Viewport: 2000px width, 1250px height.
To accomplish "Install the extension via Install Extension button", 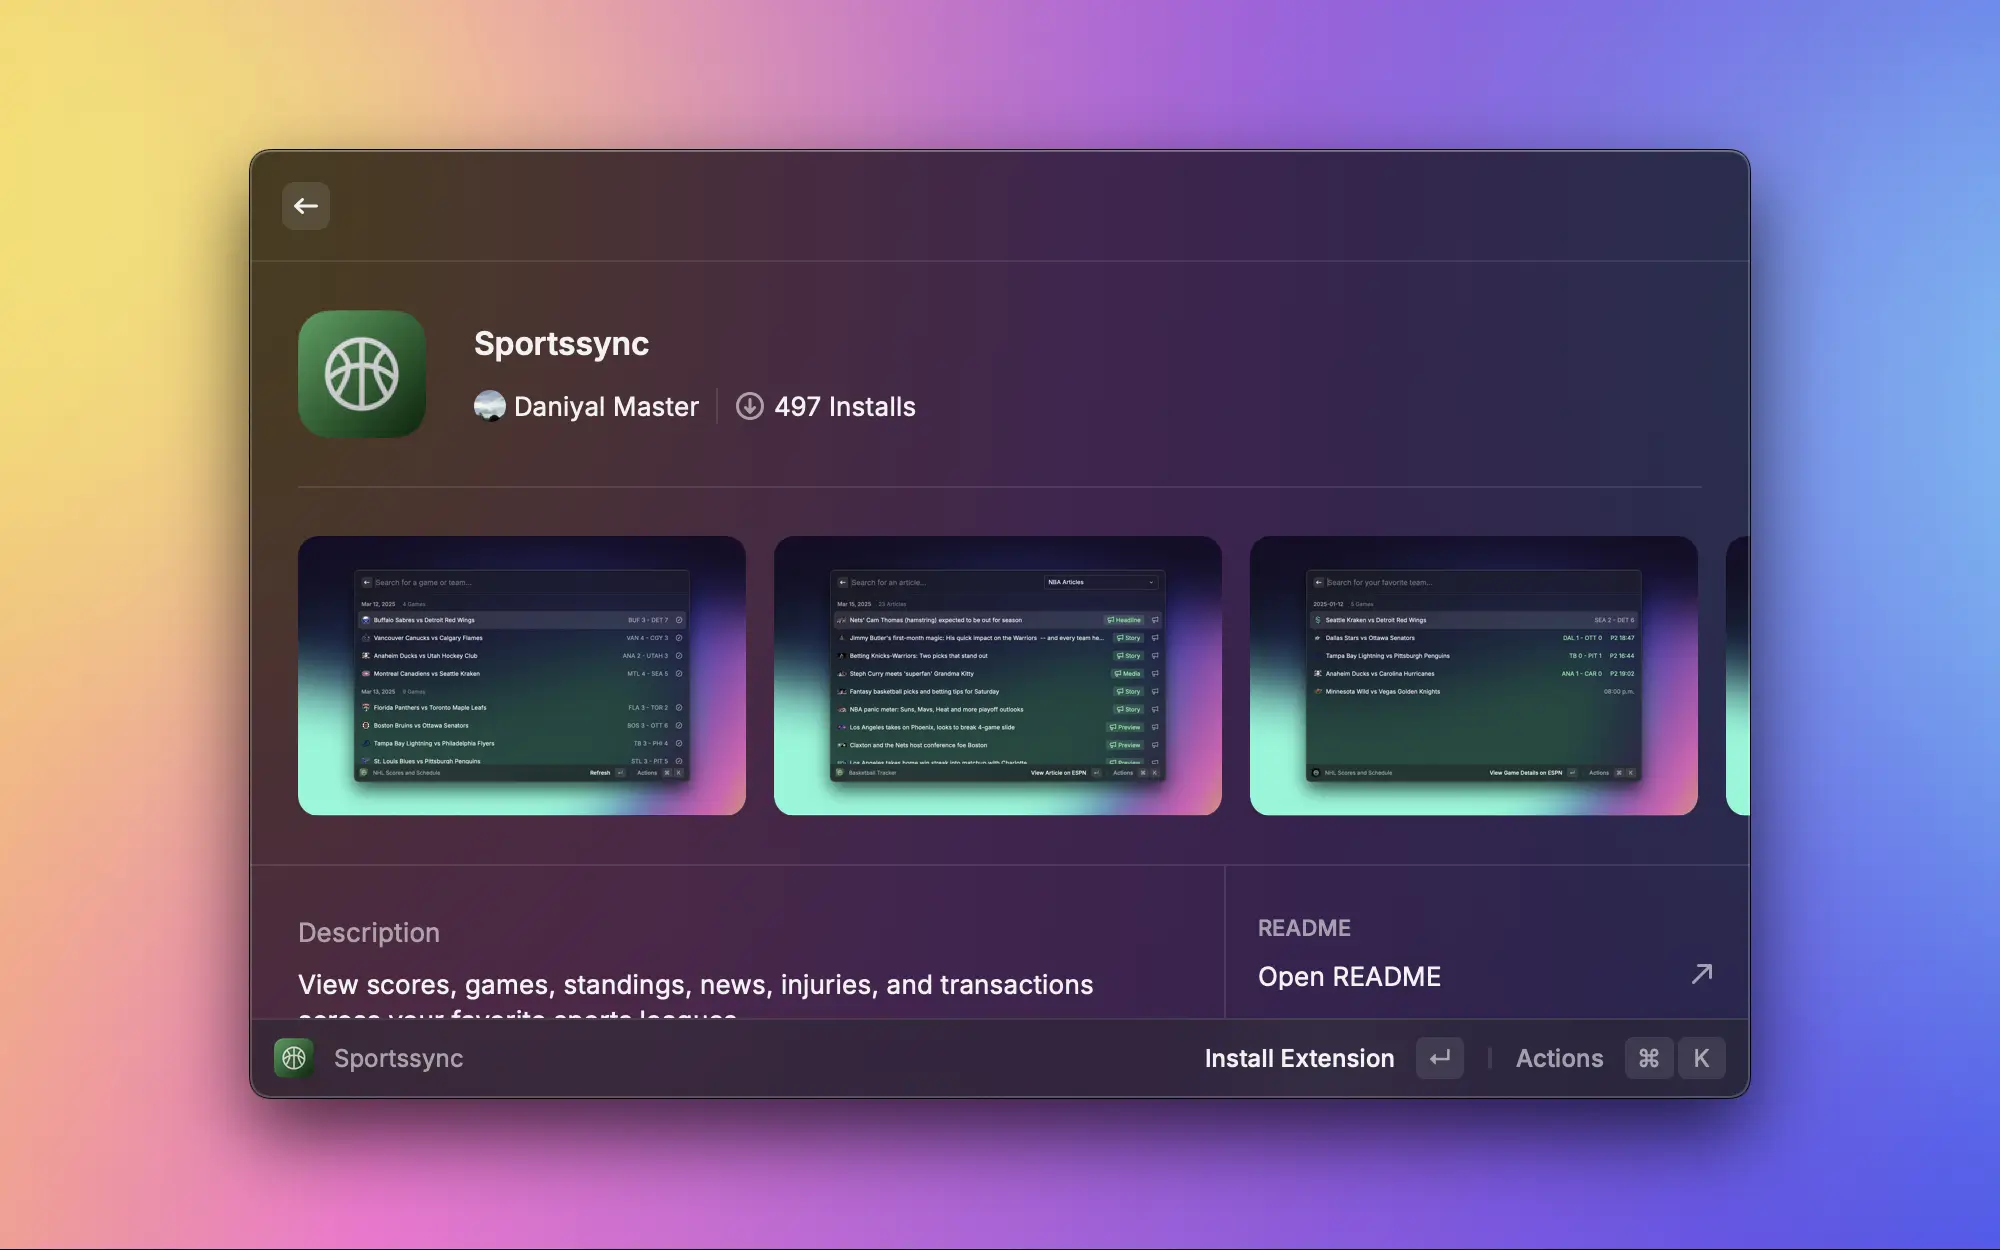I will [x=1299, y=1058].
